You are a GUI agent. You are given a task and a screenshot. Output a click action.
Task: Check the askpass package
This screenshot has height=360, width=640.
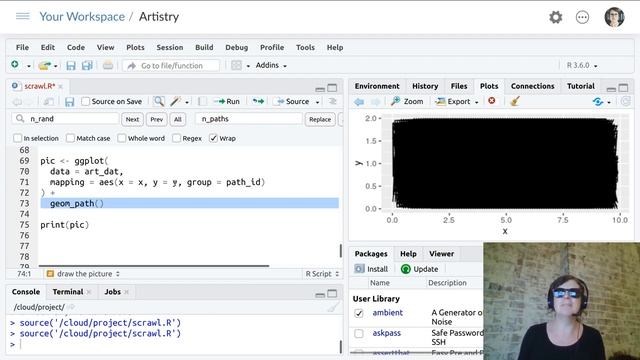[359, 333]
